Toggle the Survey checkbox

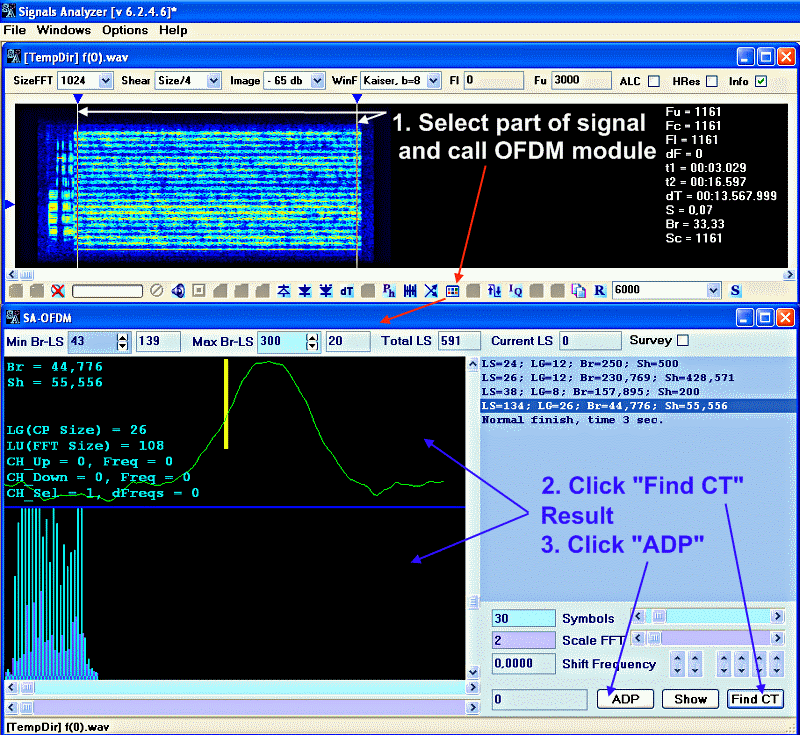pos(683,340)
